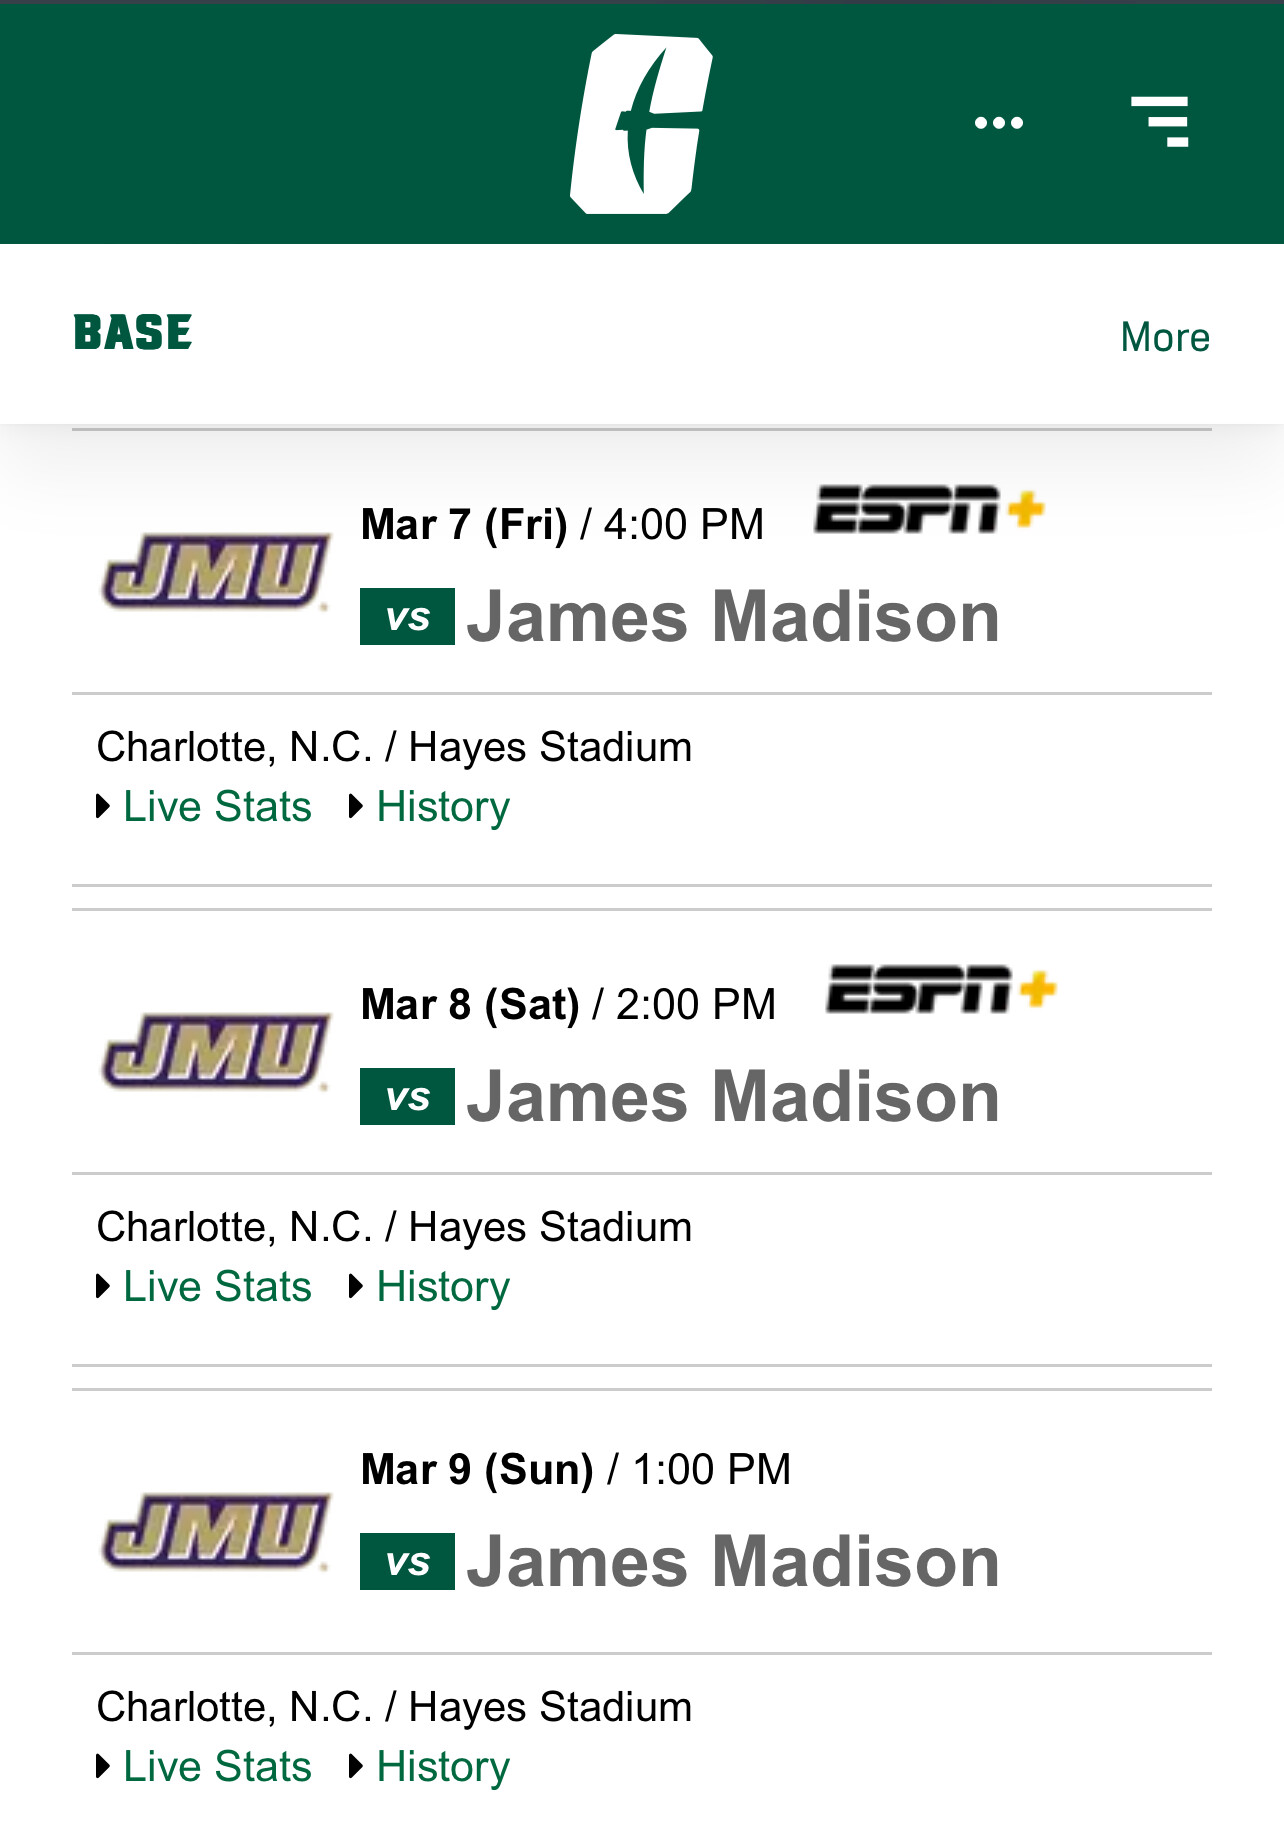The image size is (1284, 1835).
Task: Open History for Mar 9 game
Action: [443, 1767]
